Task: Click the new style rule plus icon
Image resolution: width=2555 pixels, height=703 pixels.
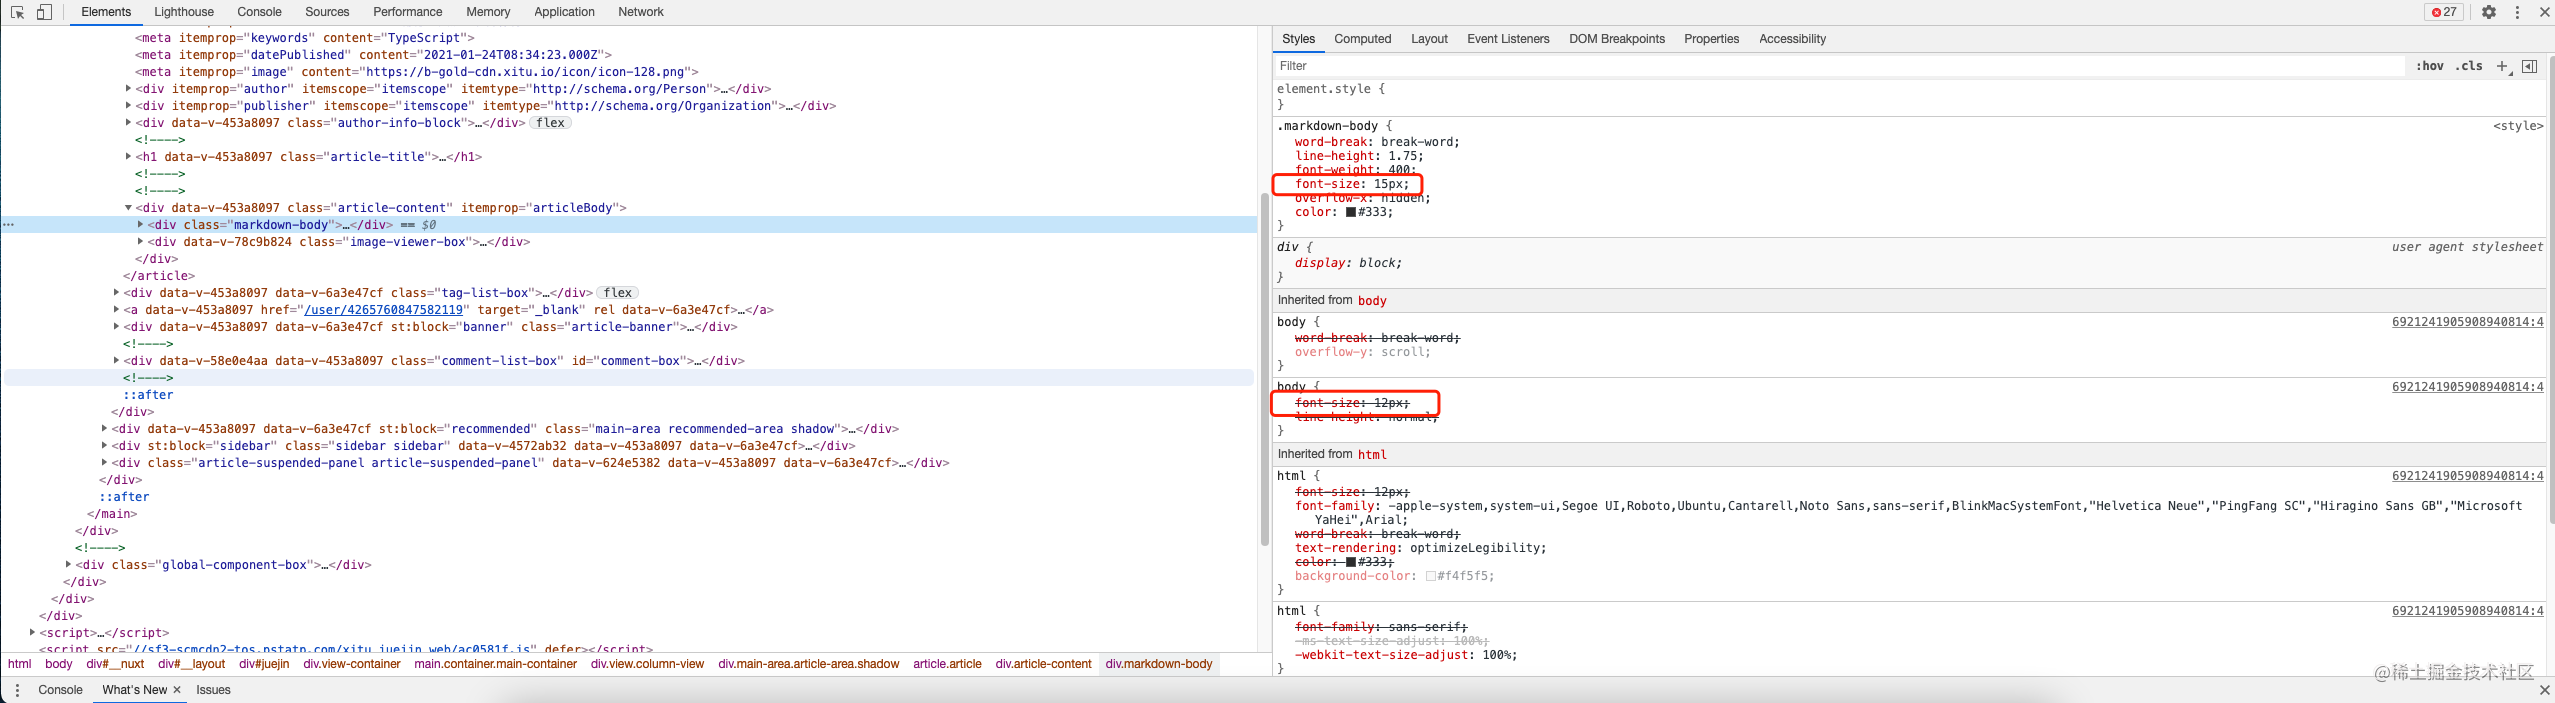Action: (2502, 66)
